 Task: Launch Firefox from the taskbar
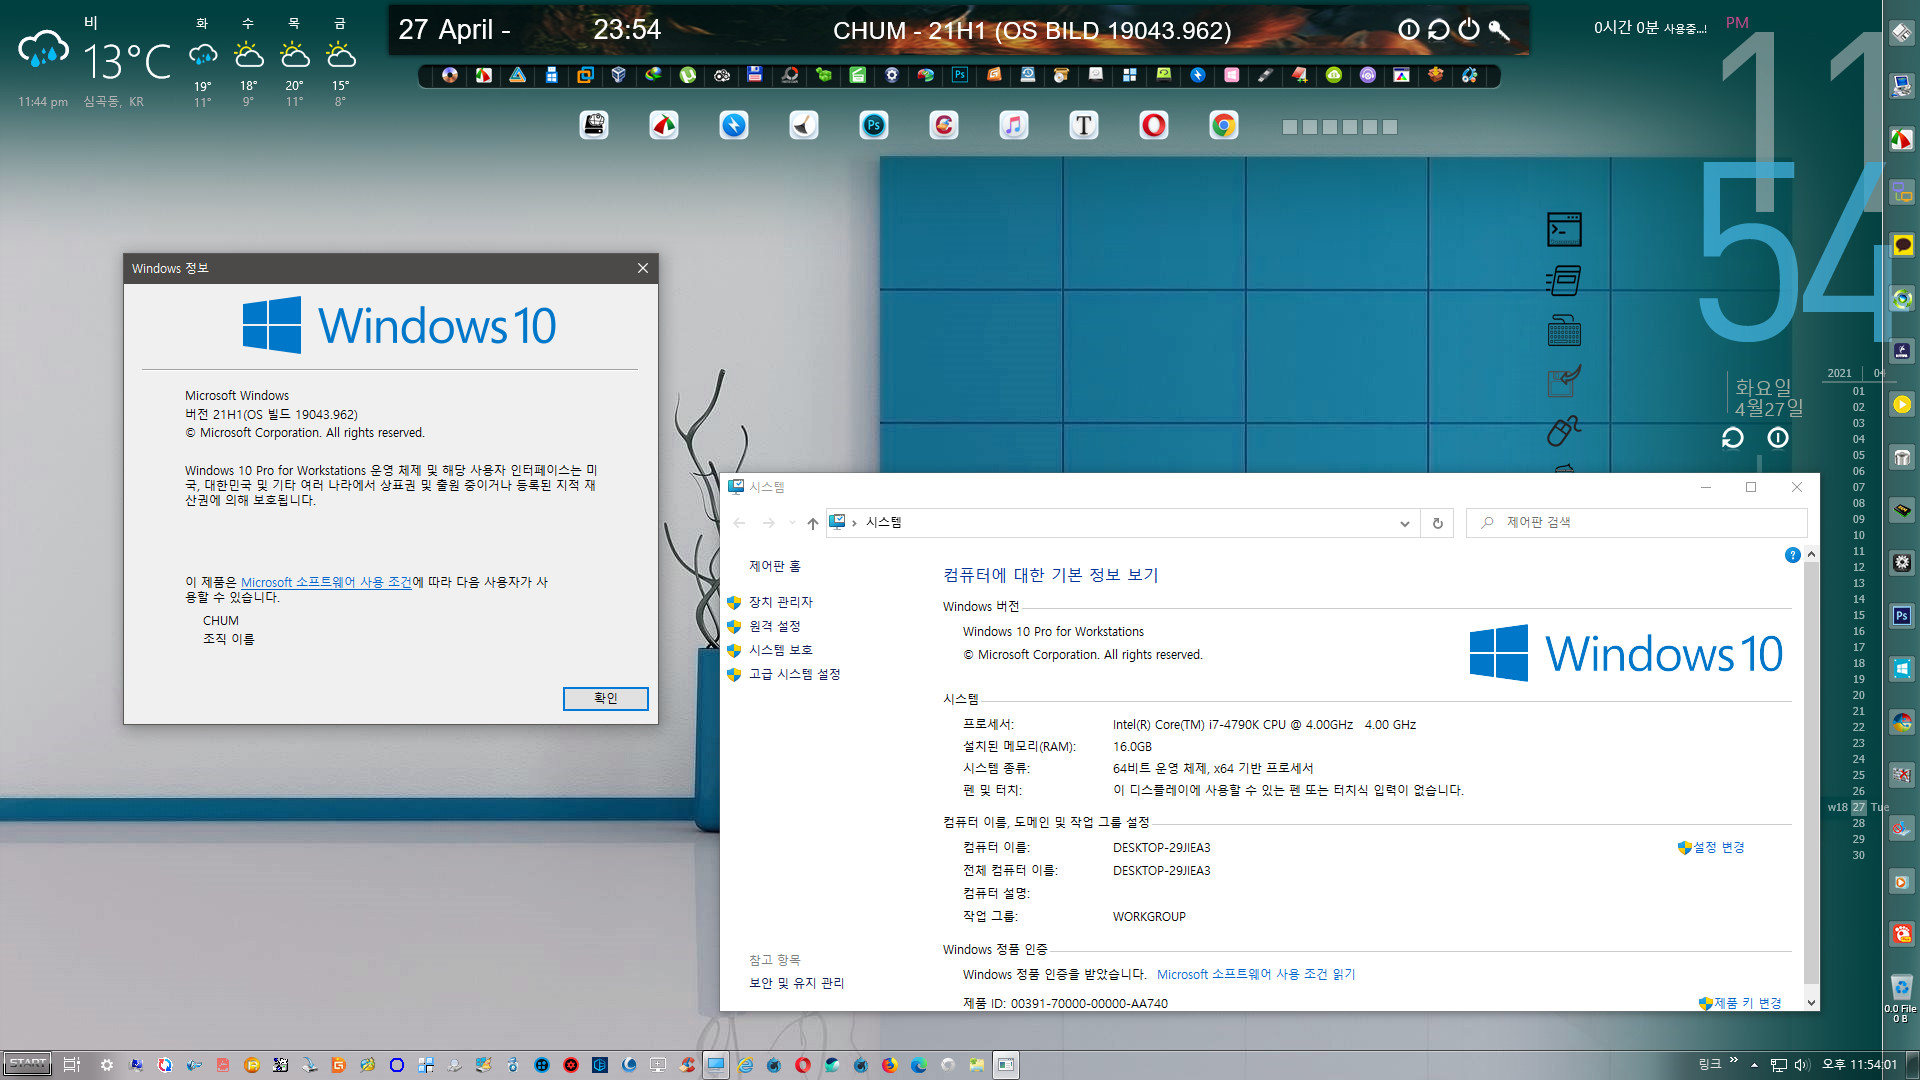(x=889, y=1065)
